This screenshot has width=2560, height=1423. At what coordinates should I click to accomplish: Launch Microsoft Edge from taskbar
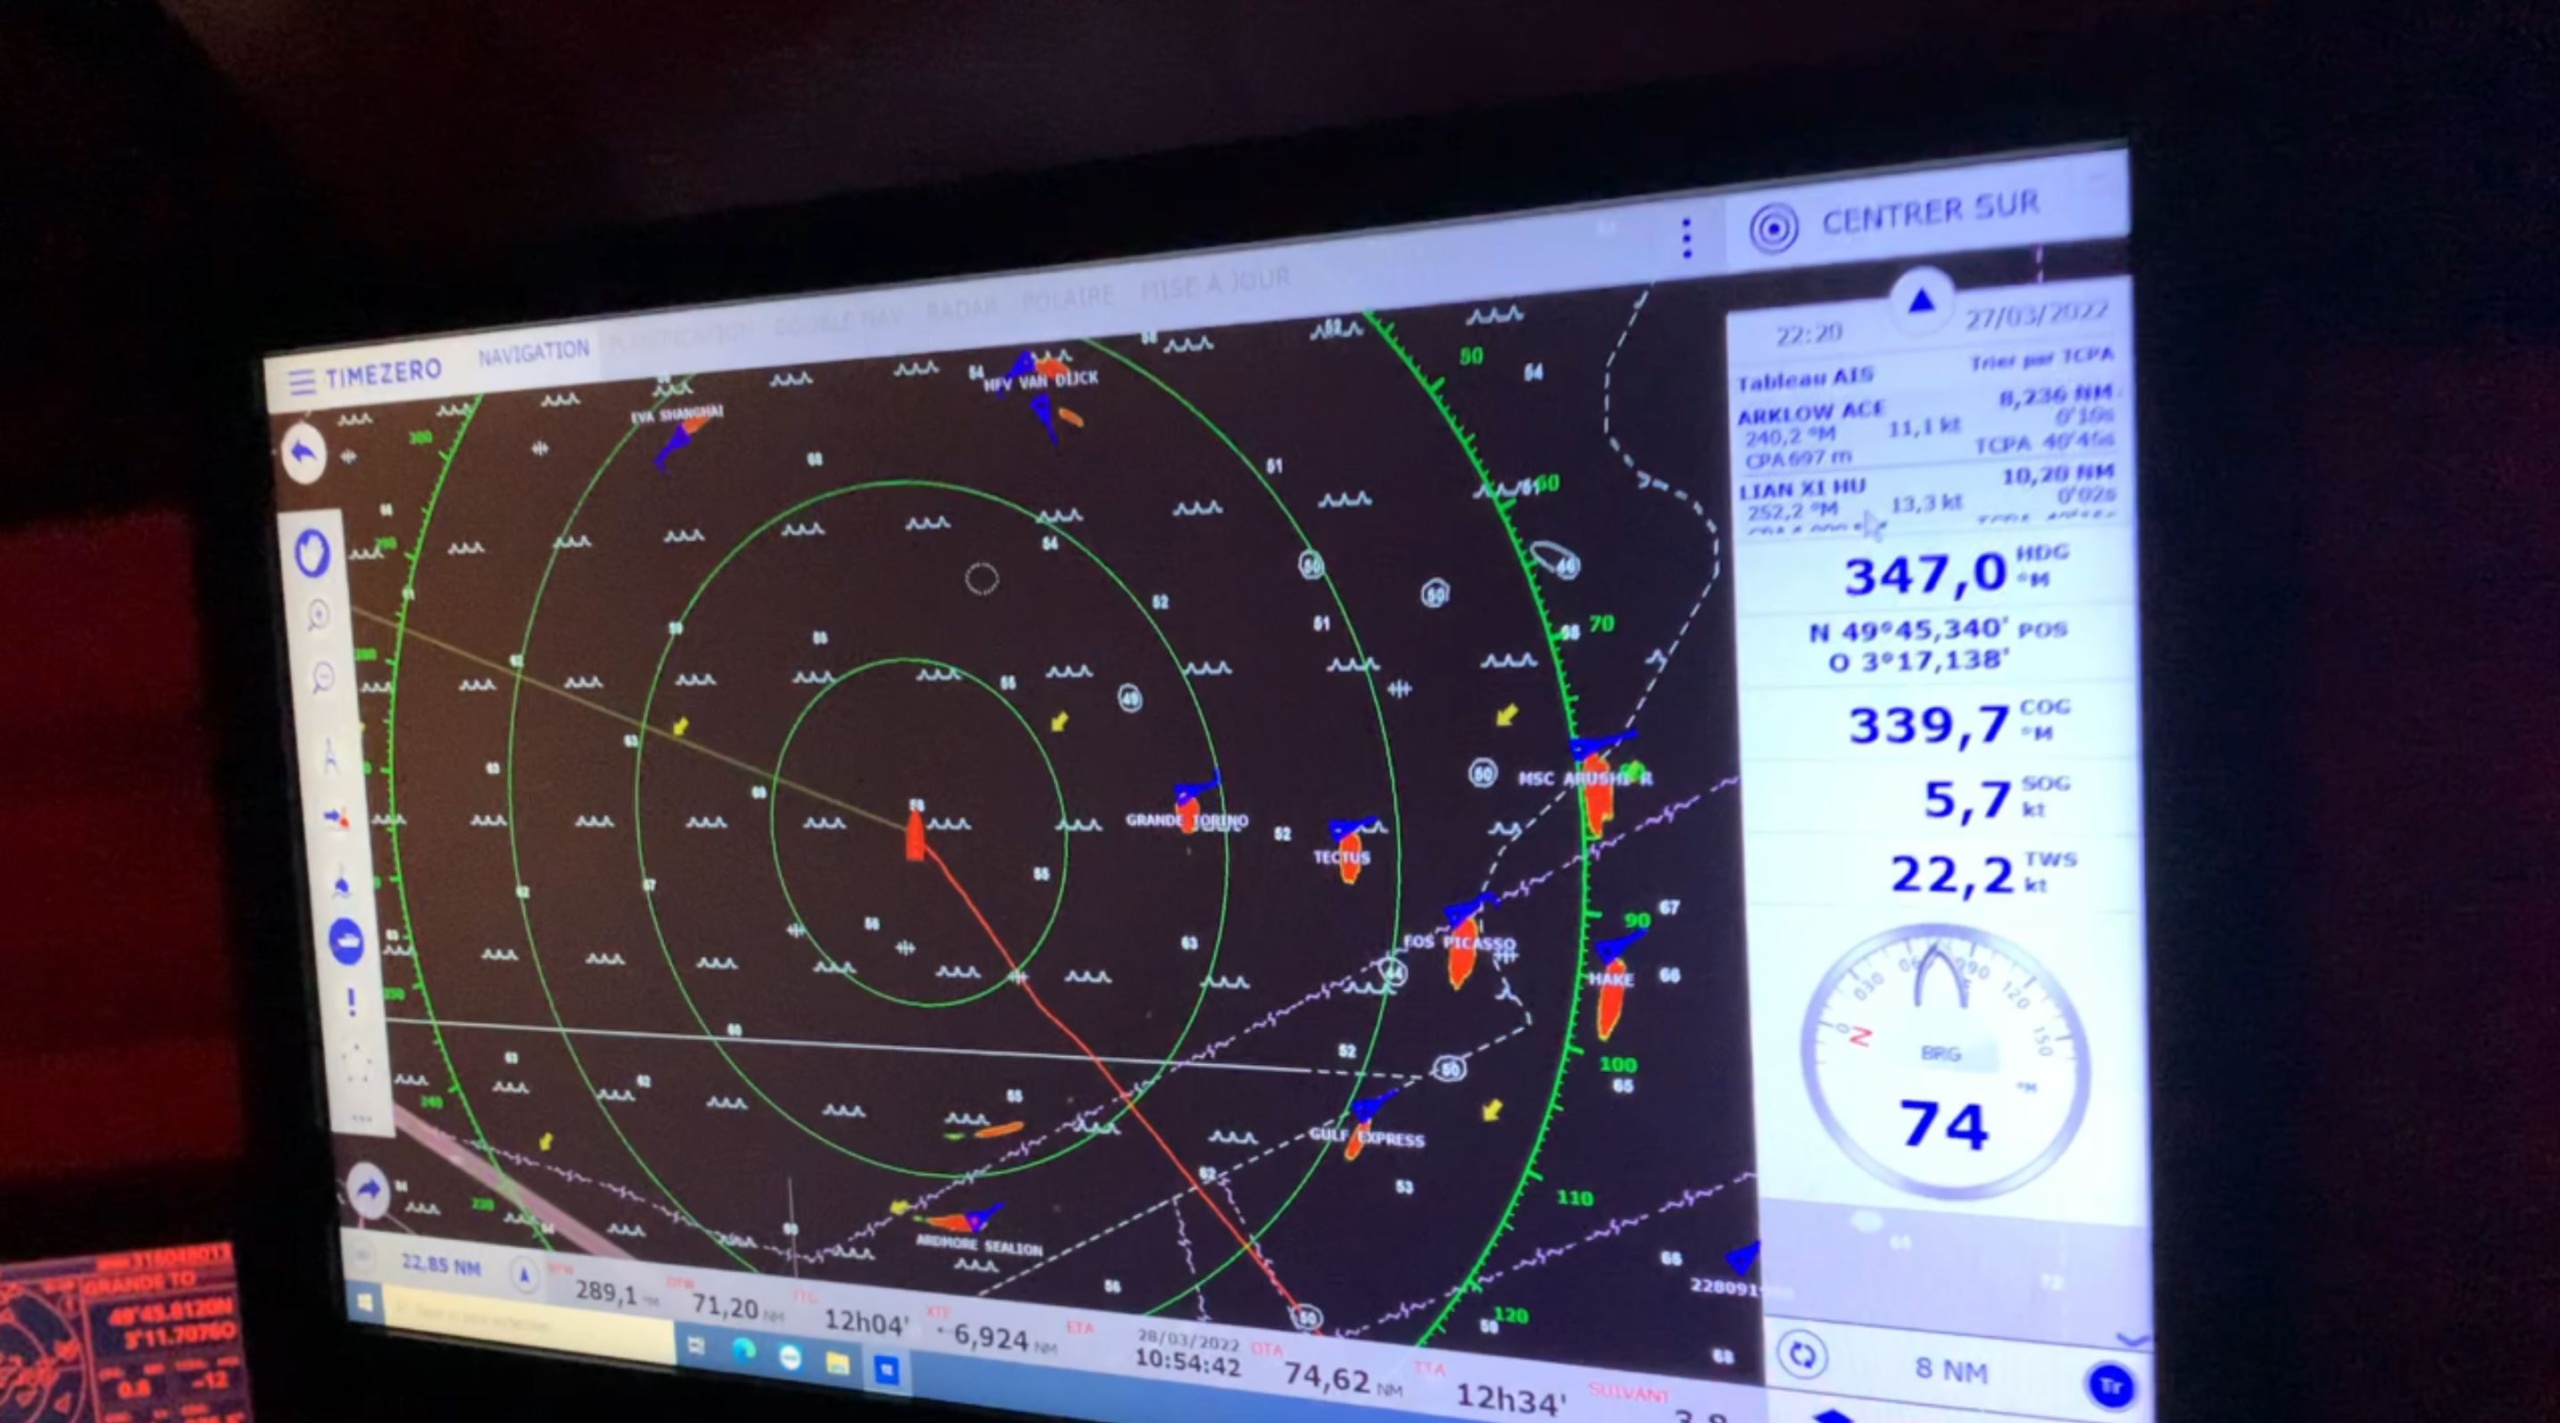742,1352
